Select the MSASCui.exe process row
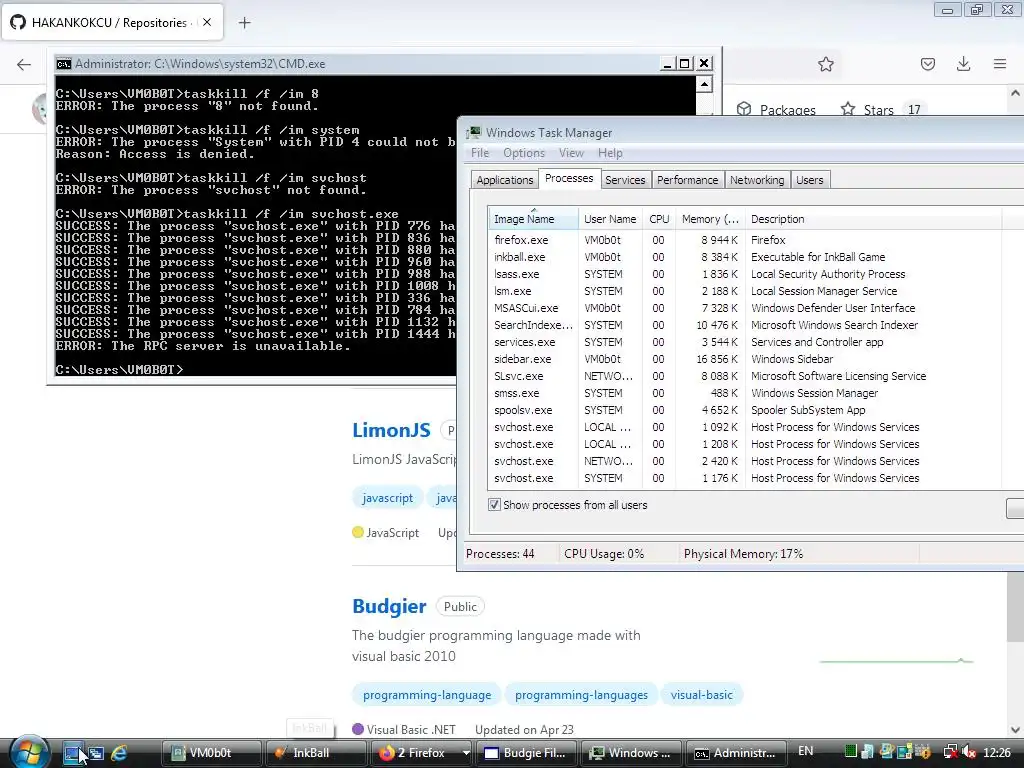 744,308
